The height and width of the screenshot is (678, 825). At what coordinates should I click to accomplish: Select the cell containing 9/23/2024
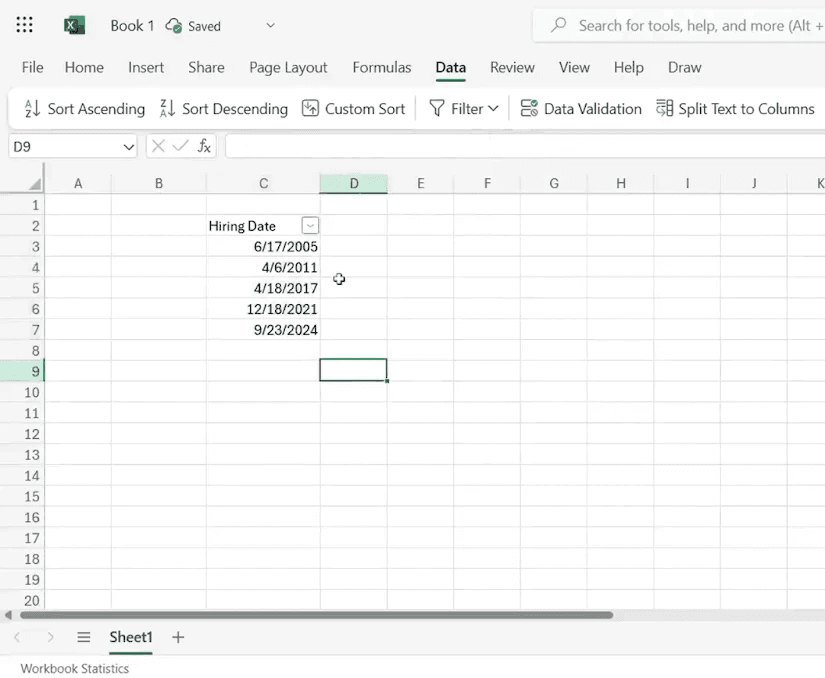[263, 329]
